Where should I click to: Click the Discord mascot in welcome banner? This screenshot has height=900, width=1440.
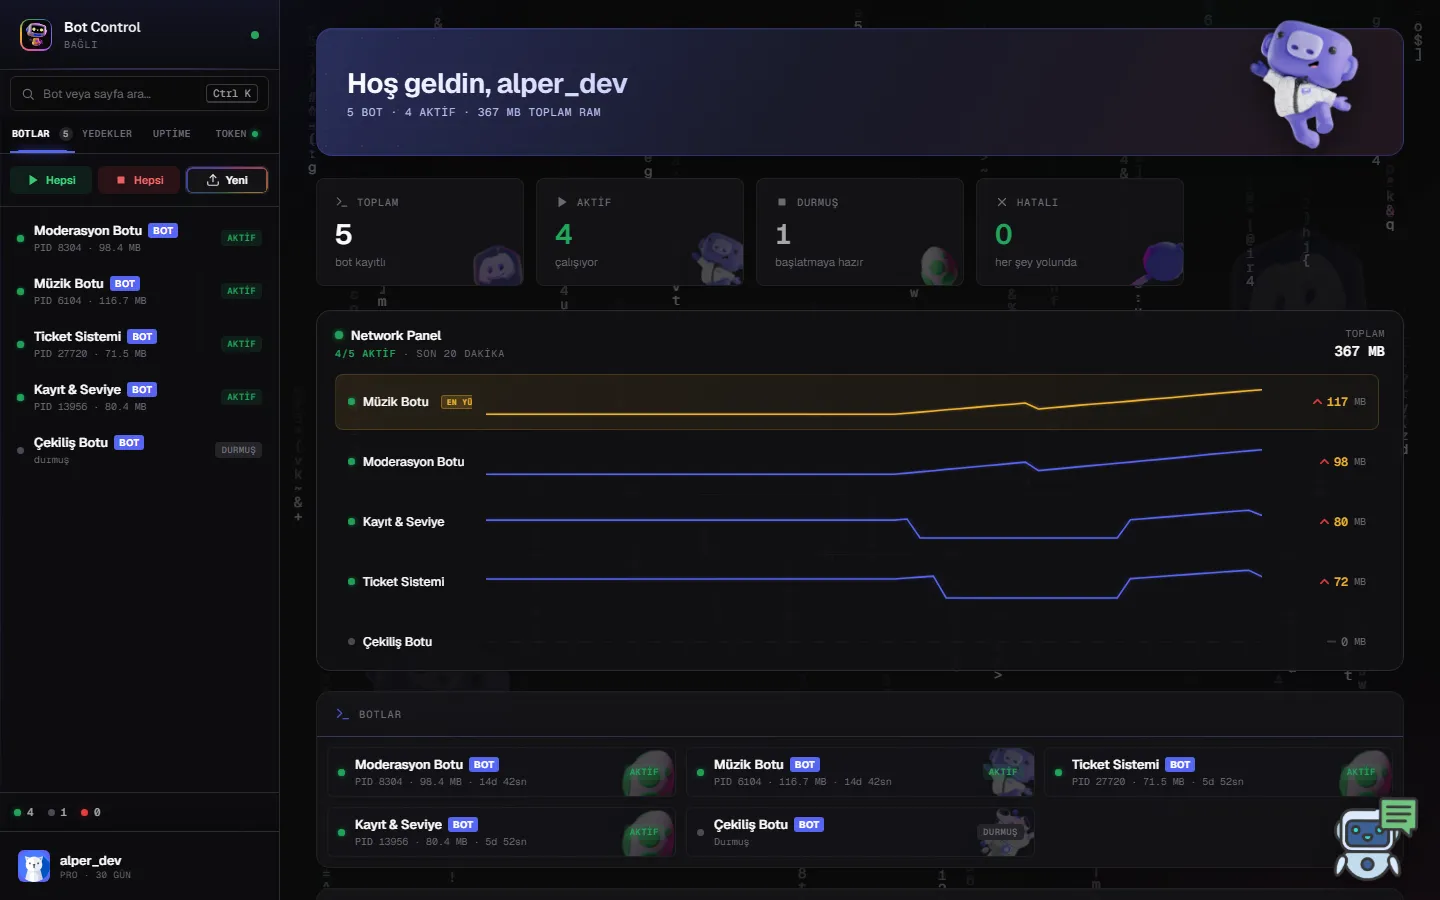point(1303,85)
